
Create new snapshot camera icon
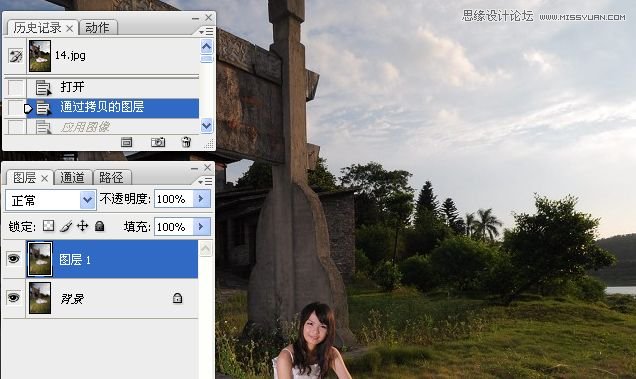158,142
